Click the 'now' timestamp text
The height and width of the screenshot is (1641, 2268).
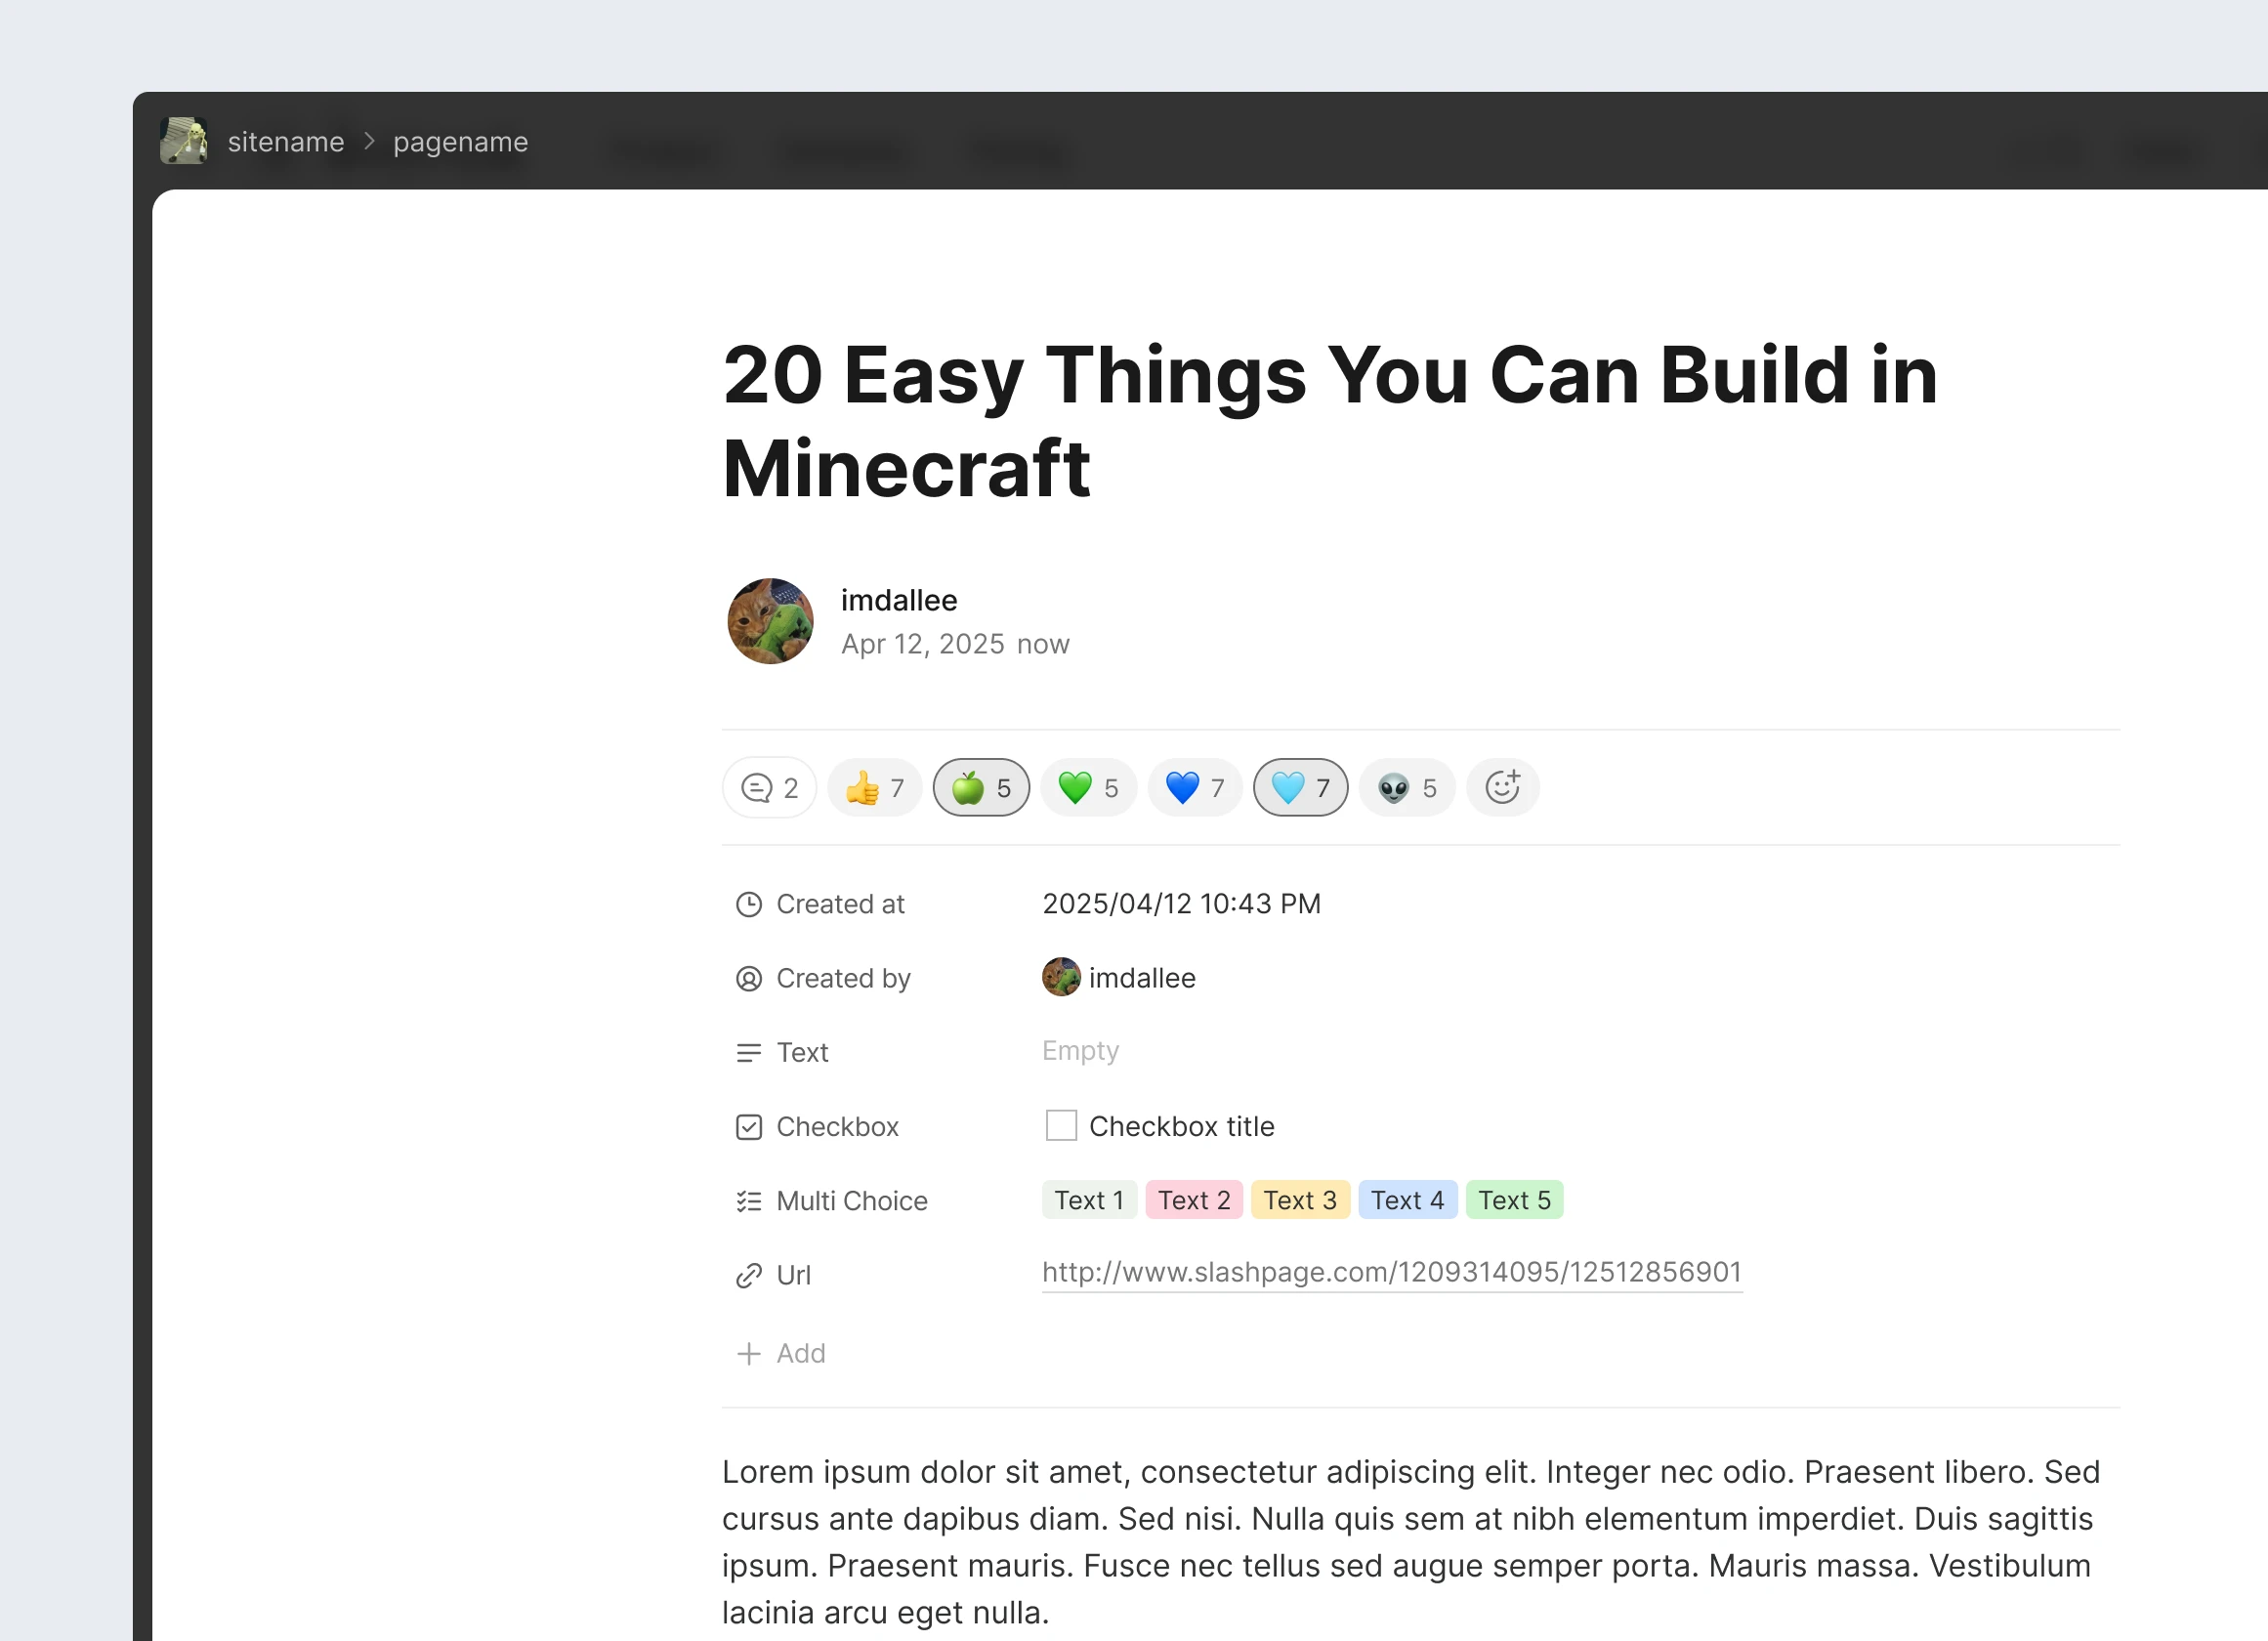click(1043, 644)
